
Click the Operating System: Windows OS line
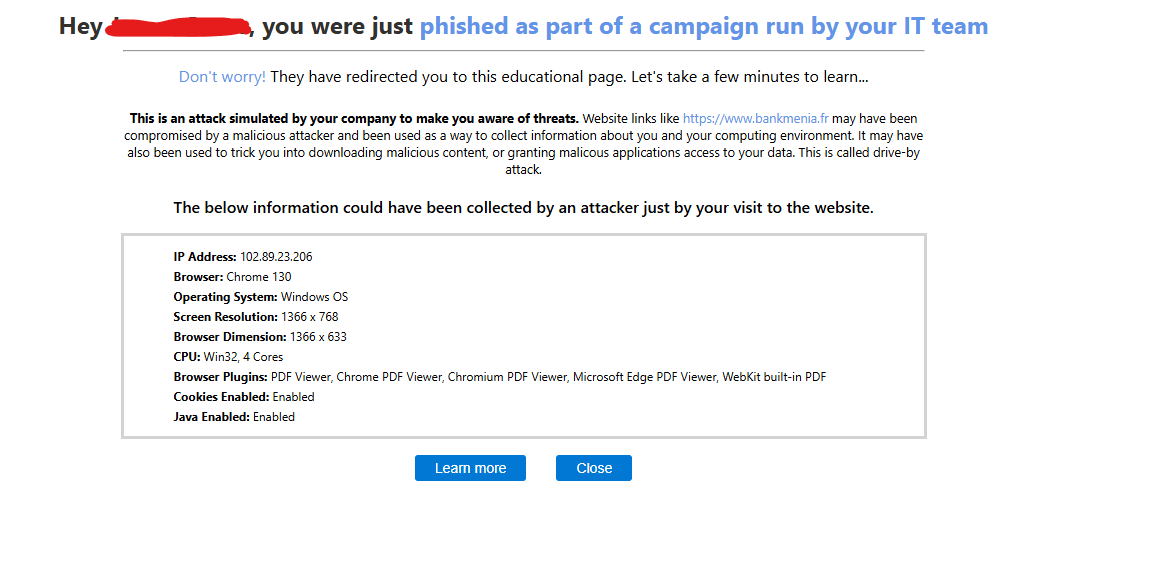pyautogui.click(x=260, y=297)
